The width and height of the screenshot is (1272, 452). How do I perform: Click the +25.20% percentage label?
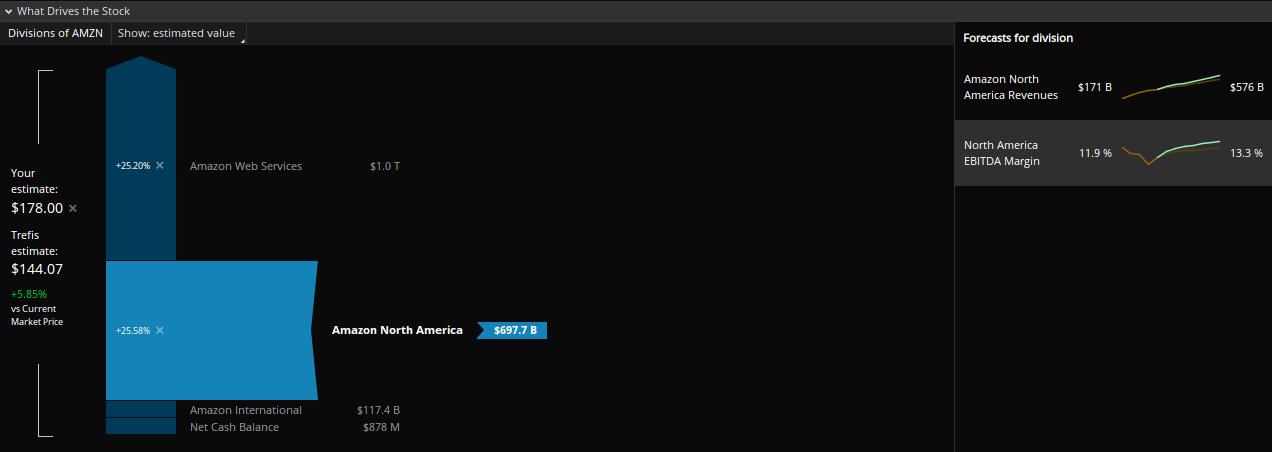click(x=133, y=166)
